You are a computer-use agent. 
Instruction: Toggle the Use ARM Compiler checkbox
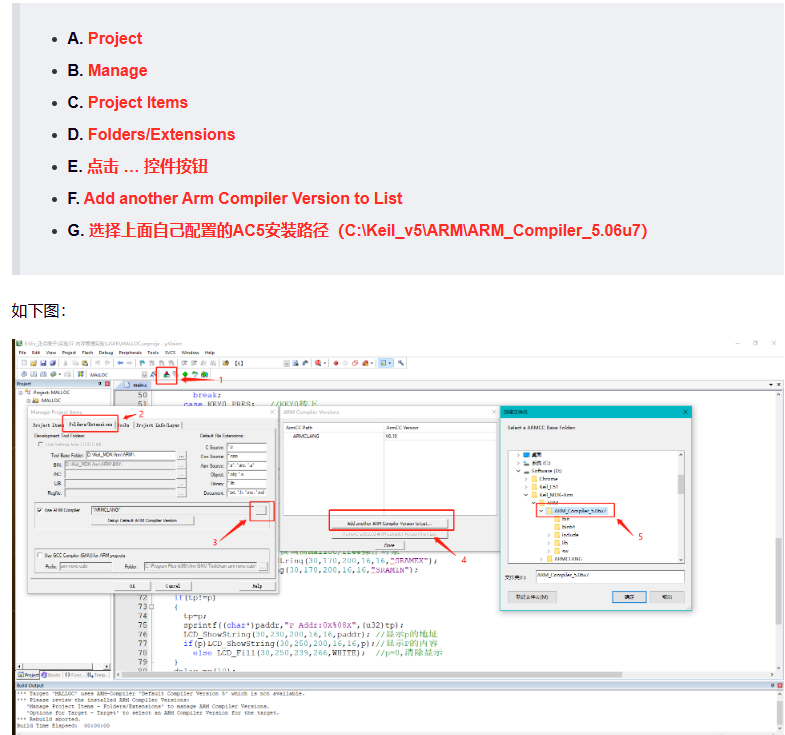[x=40, y=510]
